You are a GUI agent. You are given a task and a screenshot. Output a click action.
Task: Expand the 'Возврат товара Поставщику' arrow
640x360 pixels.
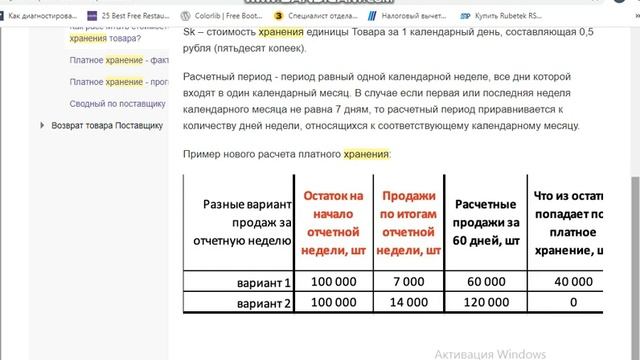[x=42, y=125]
